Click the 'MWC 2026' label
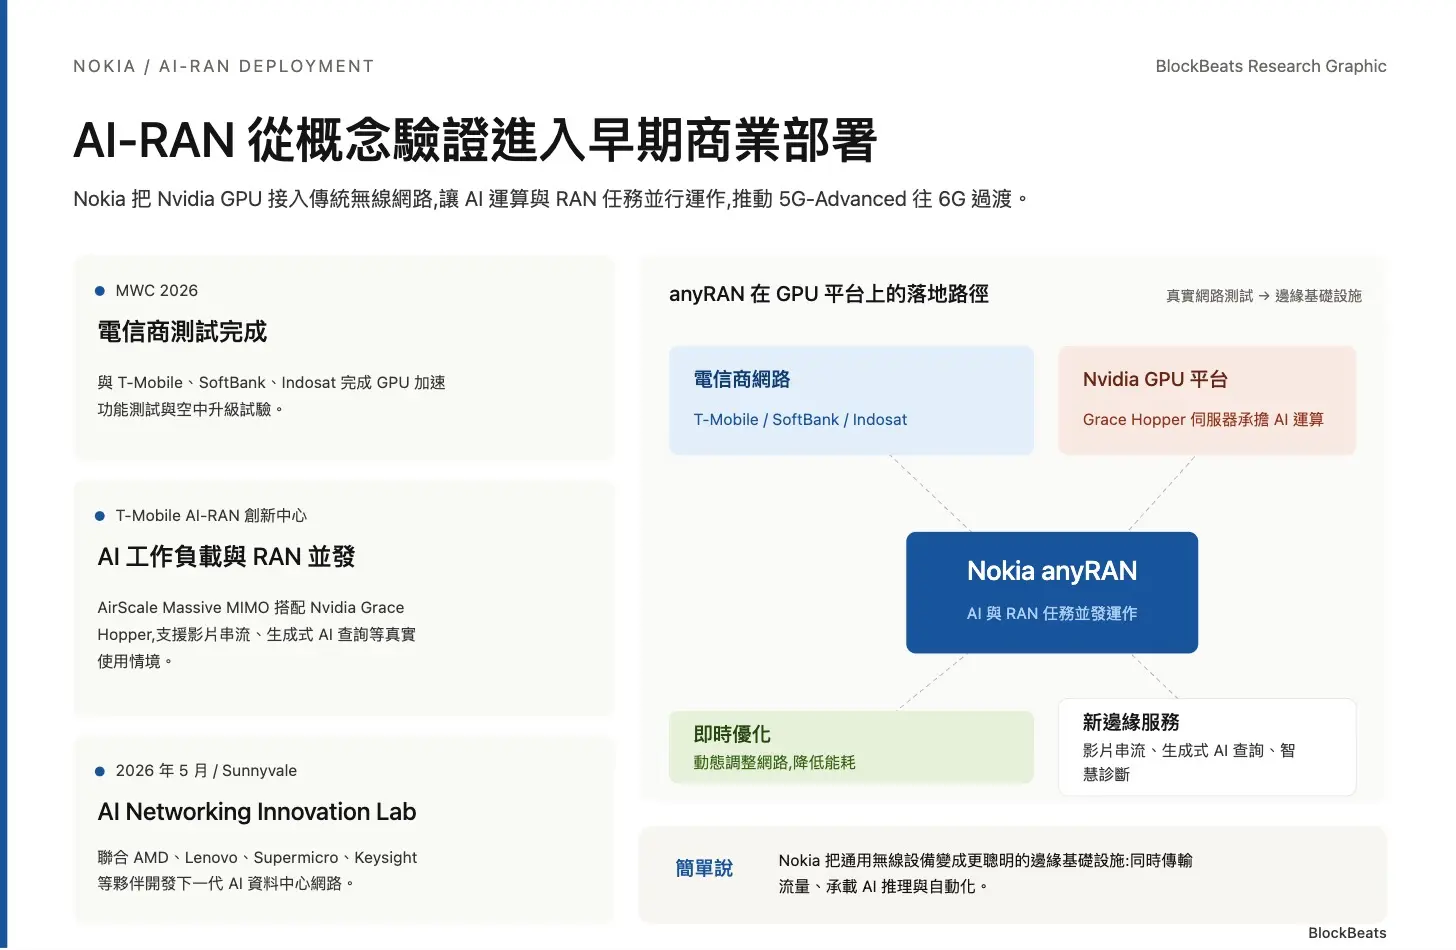The height and width of the screenshot is (950, 1456). [157, 291]
